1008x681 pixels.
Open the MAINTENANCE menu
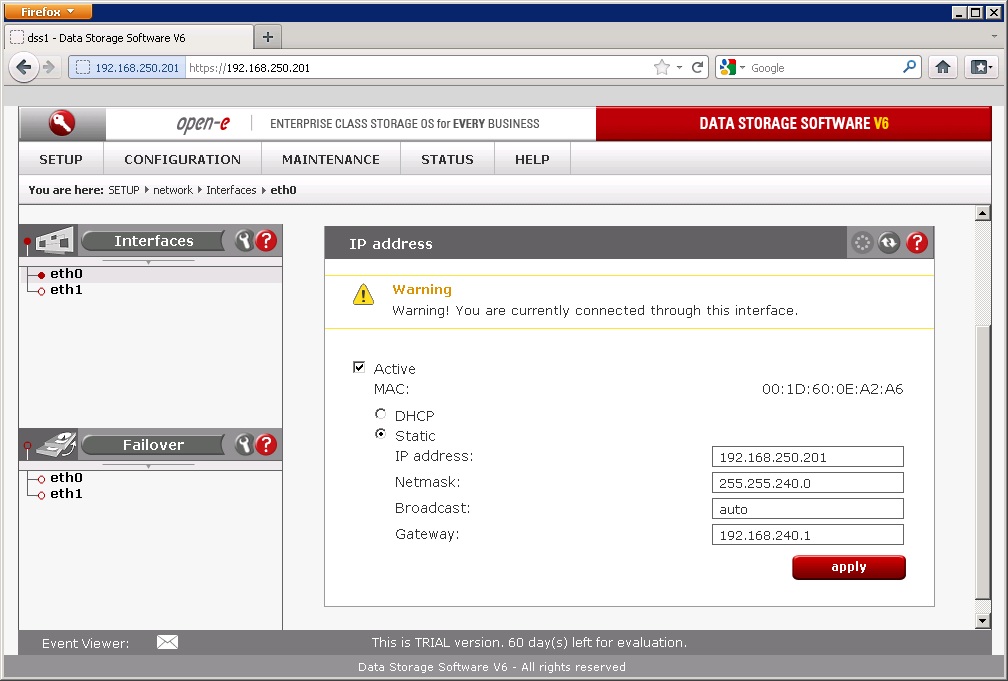click(x=330, y=159)
